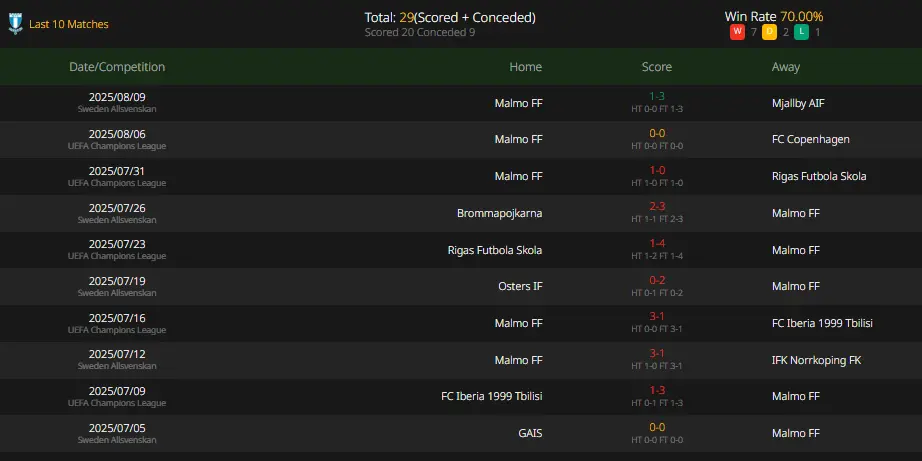
Task: Select the 2025/07/23 Rigas Futbola Skola match row
Action: coord(461,250)
